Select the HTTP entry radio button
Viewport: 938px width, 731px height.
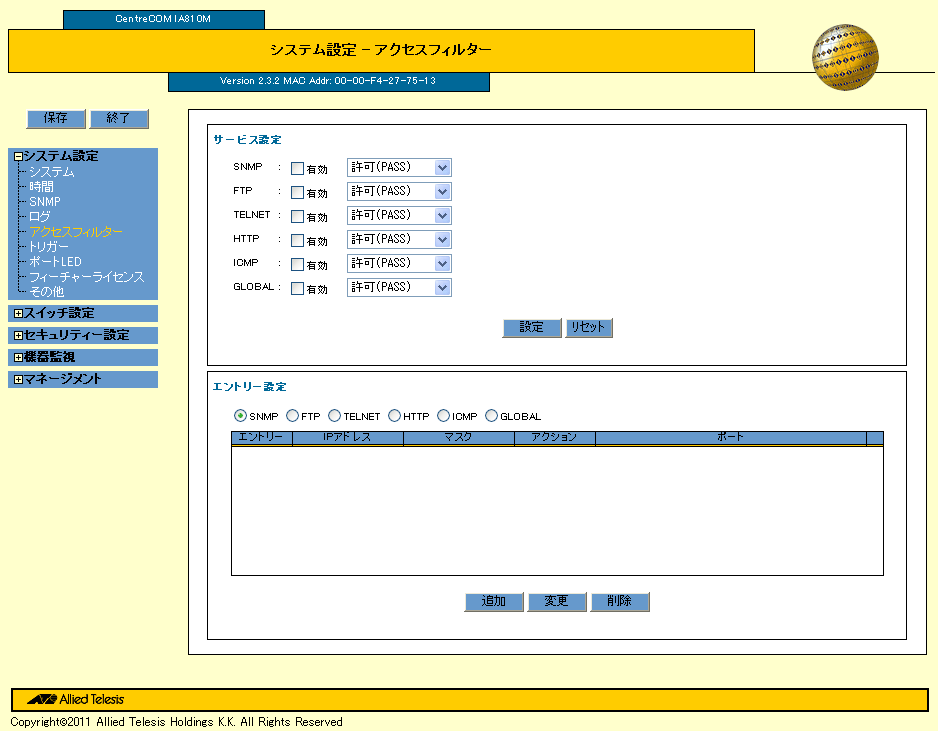[x=394, y=416]
